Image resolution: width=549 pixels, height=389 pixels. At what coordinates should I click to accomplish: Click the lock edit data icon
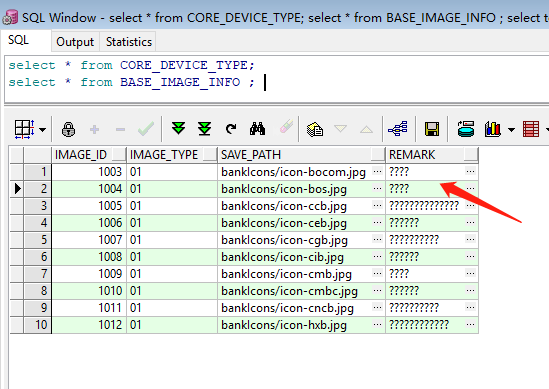click(x=68, y=130)
